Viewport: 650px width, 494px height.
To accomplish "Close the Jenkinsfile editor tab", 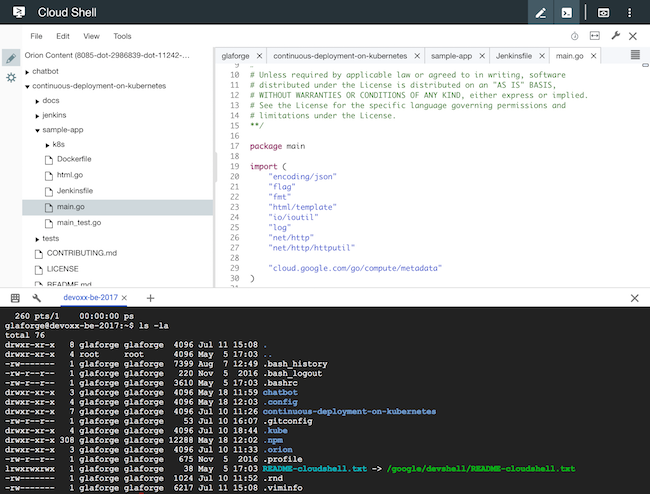I will tap(542, 56).
